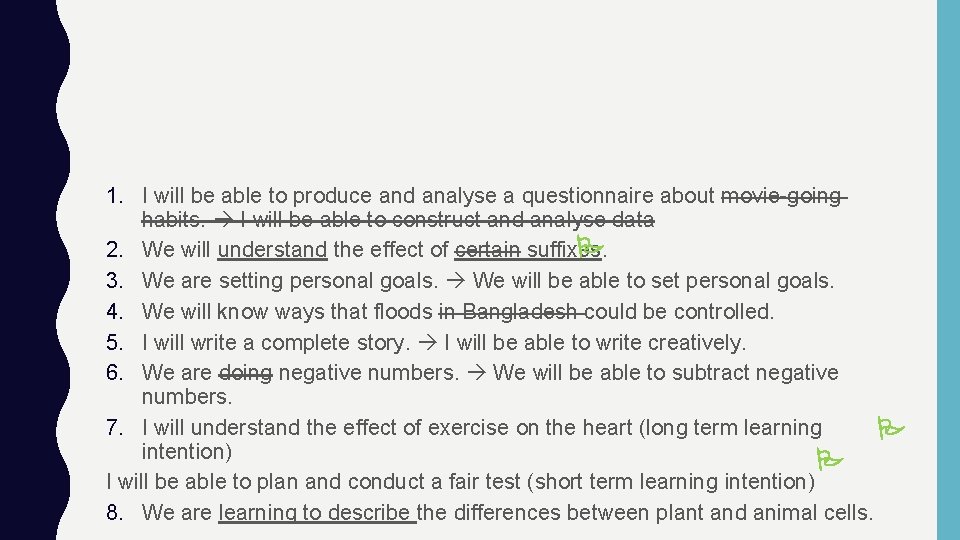Click the green icon after the word suffixes
The height and width of the screenshot is (540, 960).
[590, 245]
